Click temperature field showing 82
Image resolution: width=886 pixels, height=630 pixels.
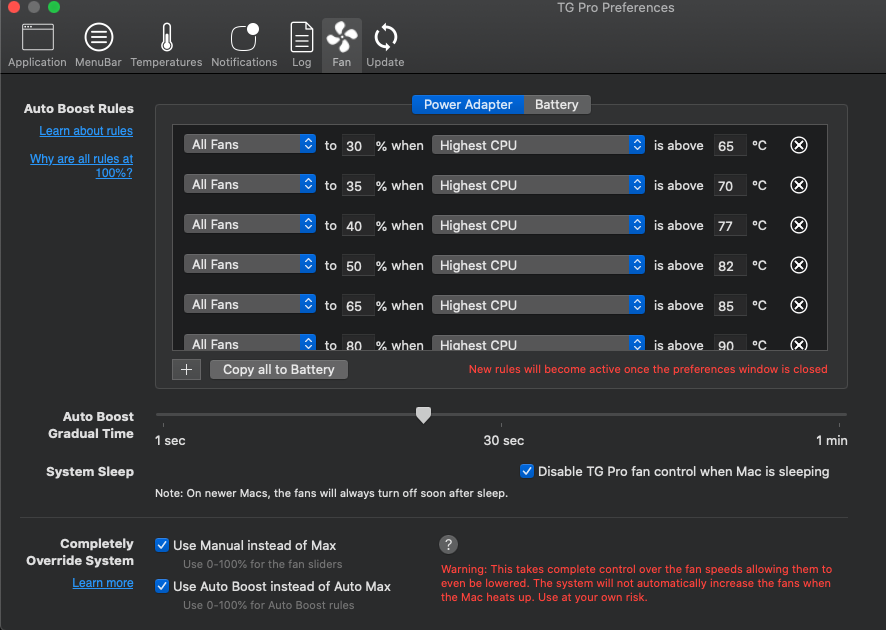(729, 266)
